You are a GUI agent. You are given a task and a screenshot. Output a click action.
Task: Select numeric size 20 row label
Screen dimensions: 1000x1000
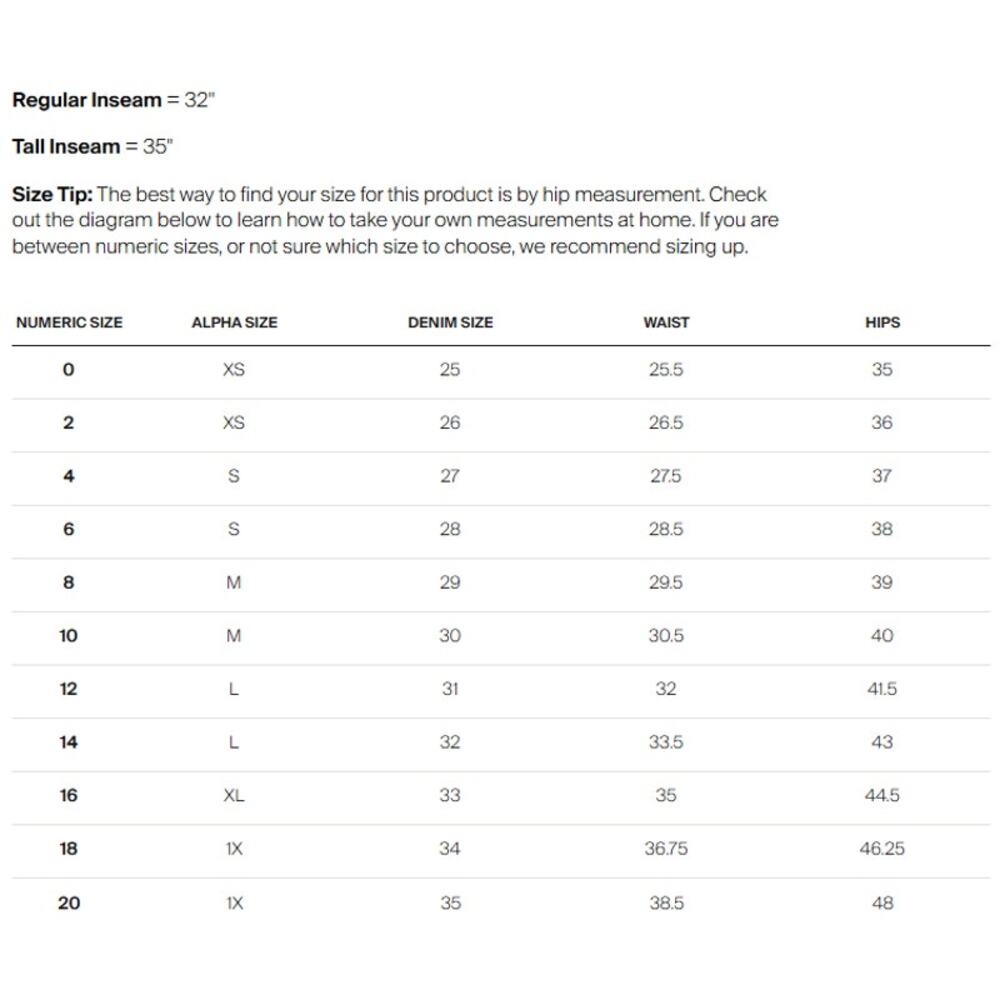(x=68, y=902)
